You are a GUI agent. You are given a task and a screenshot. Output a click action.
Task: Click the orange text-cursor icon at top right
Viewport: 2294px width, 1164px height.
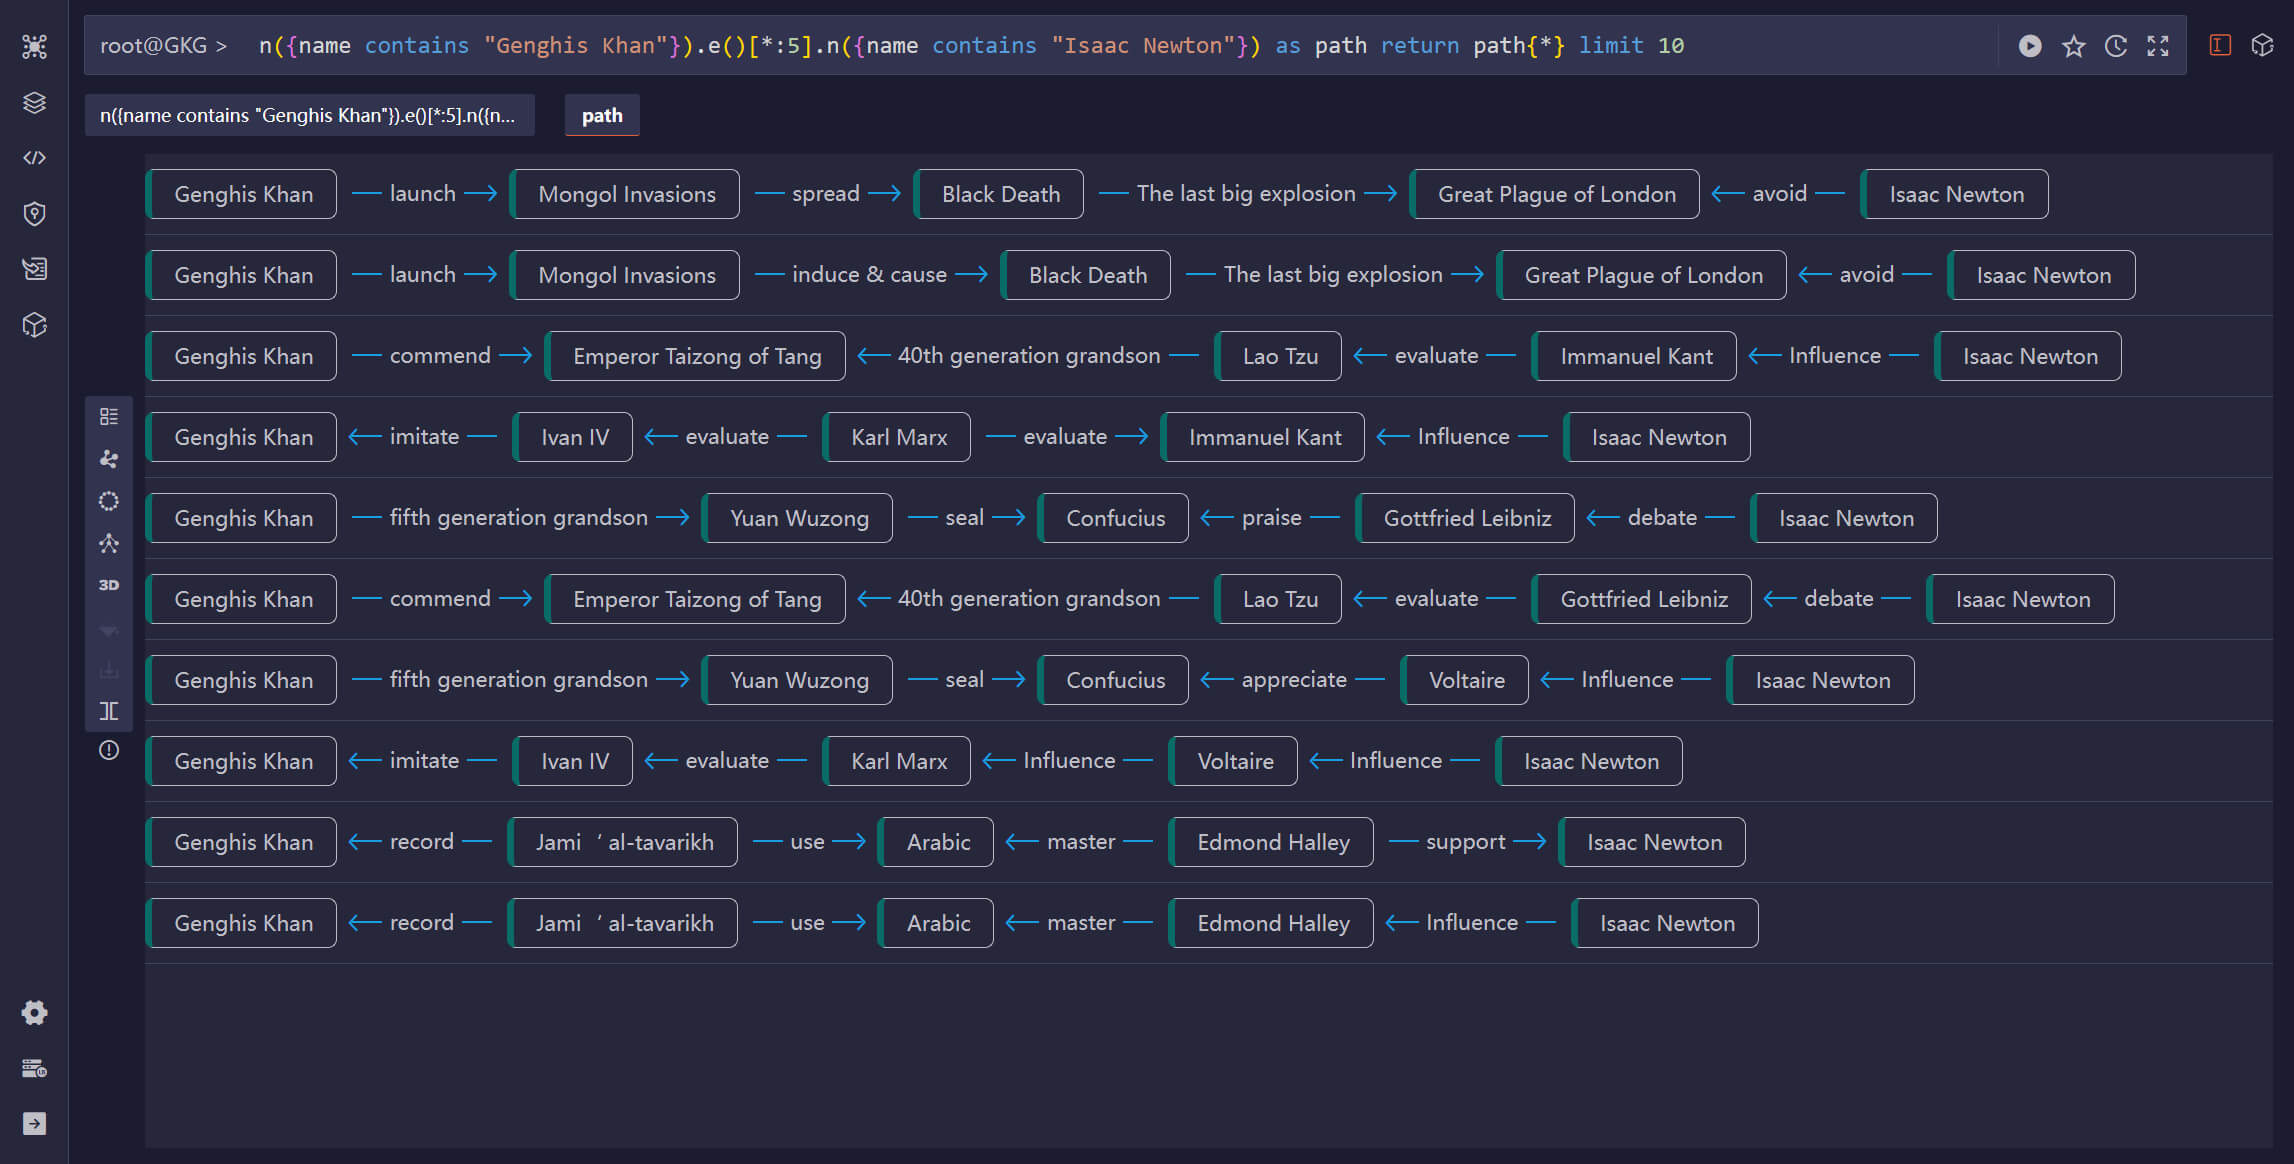point(2220,45)
